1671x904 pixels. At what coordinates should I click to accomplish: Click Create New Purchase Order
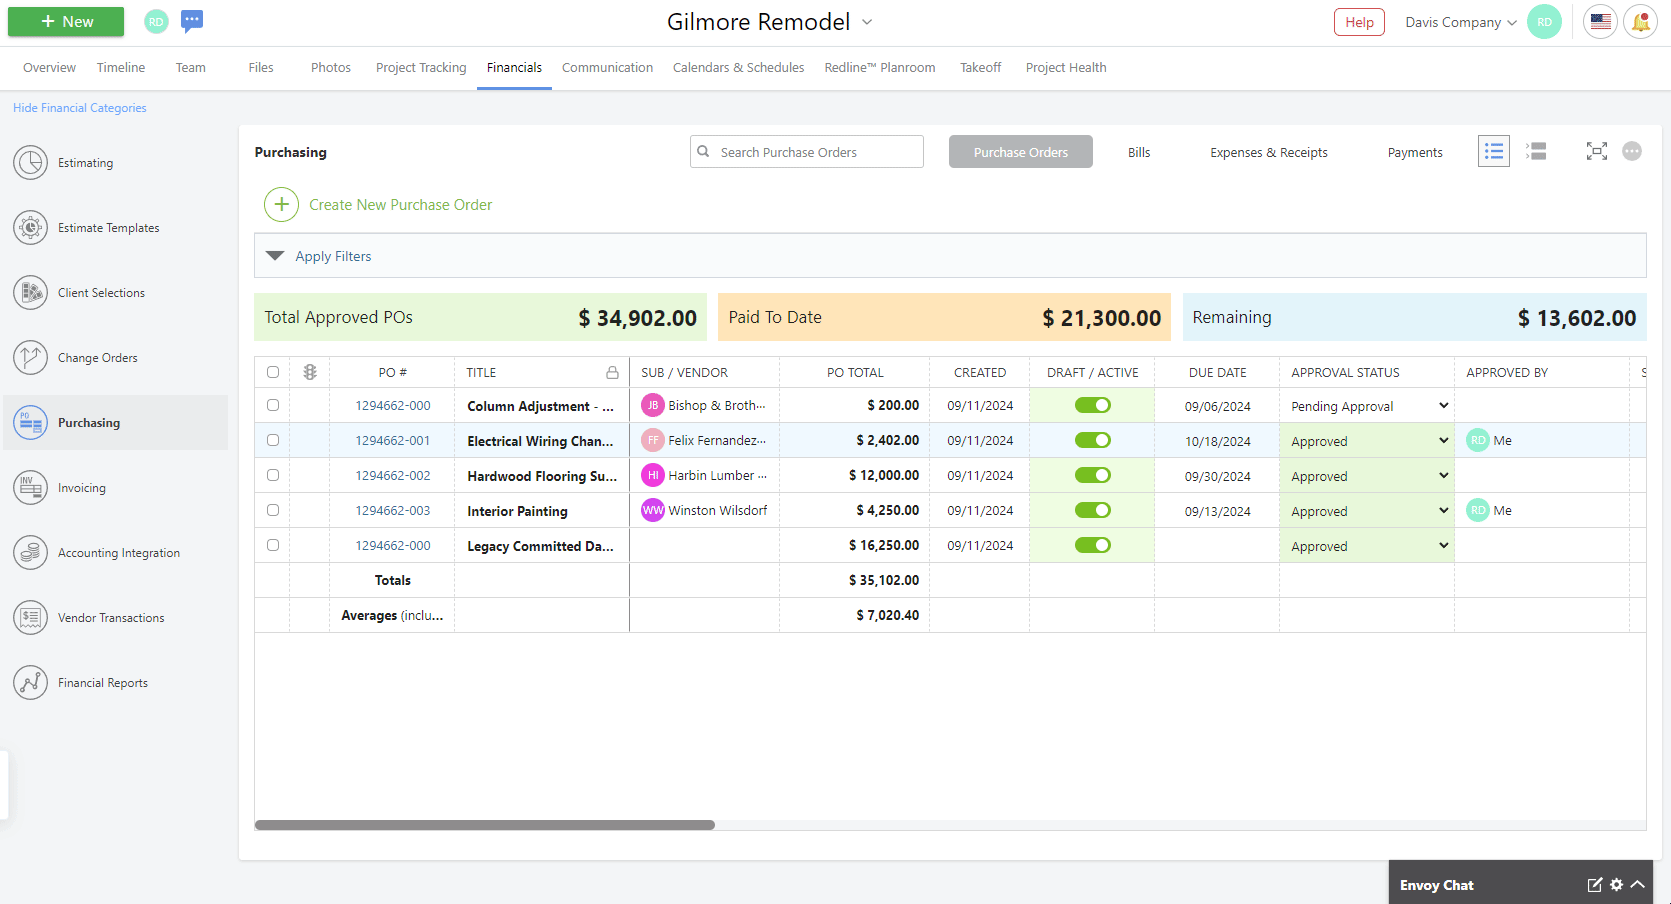(x=400, y=204)
